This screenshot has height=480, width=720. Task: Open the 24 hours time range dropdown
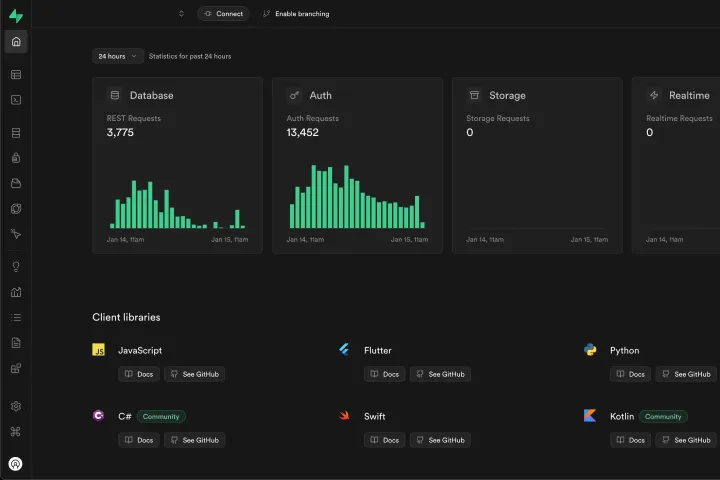point(118,56)
